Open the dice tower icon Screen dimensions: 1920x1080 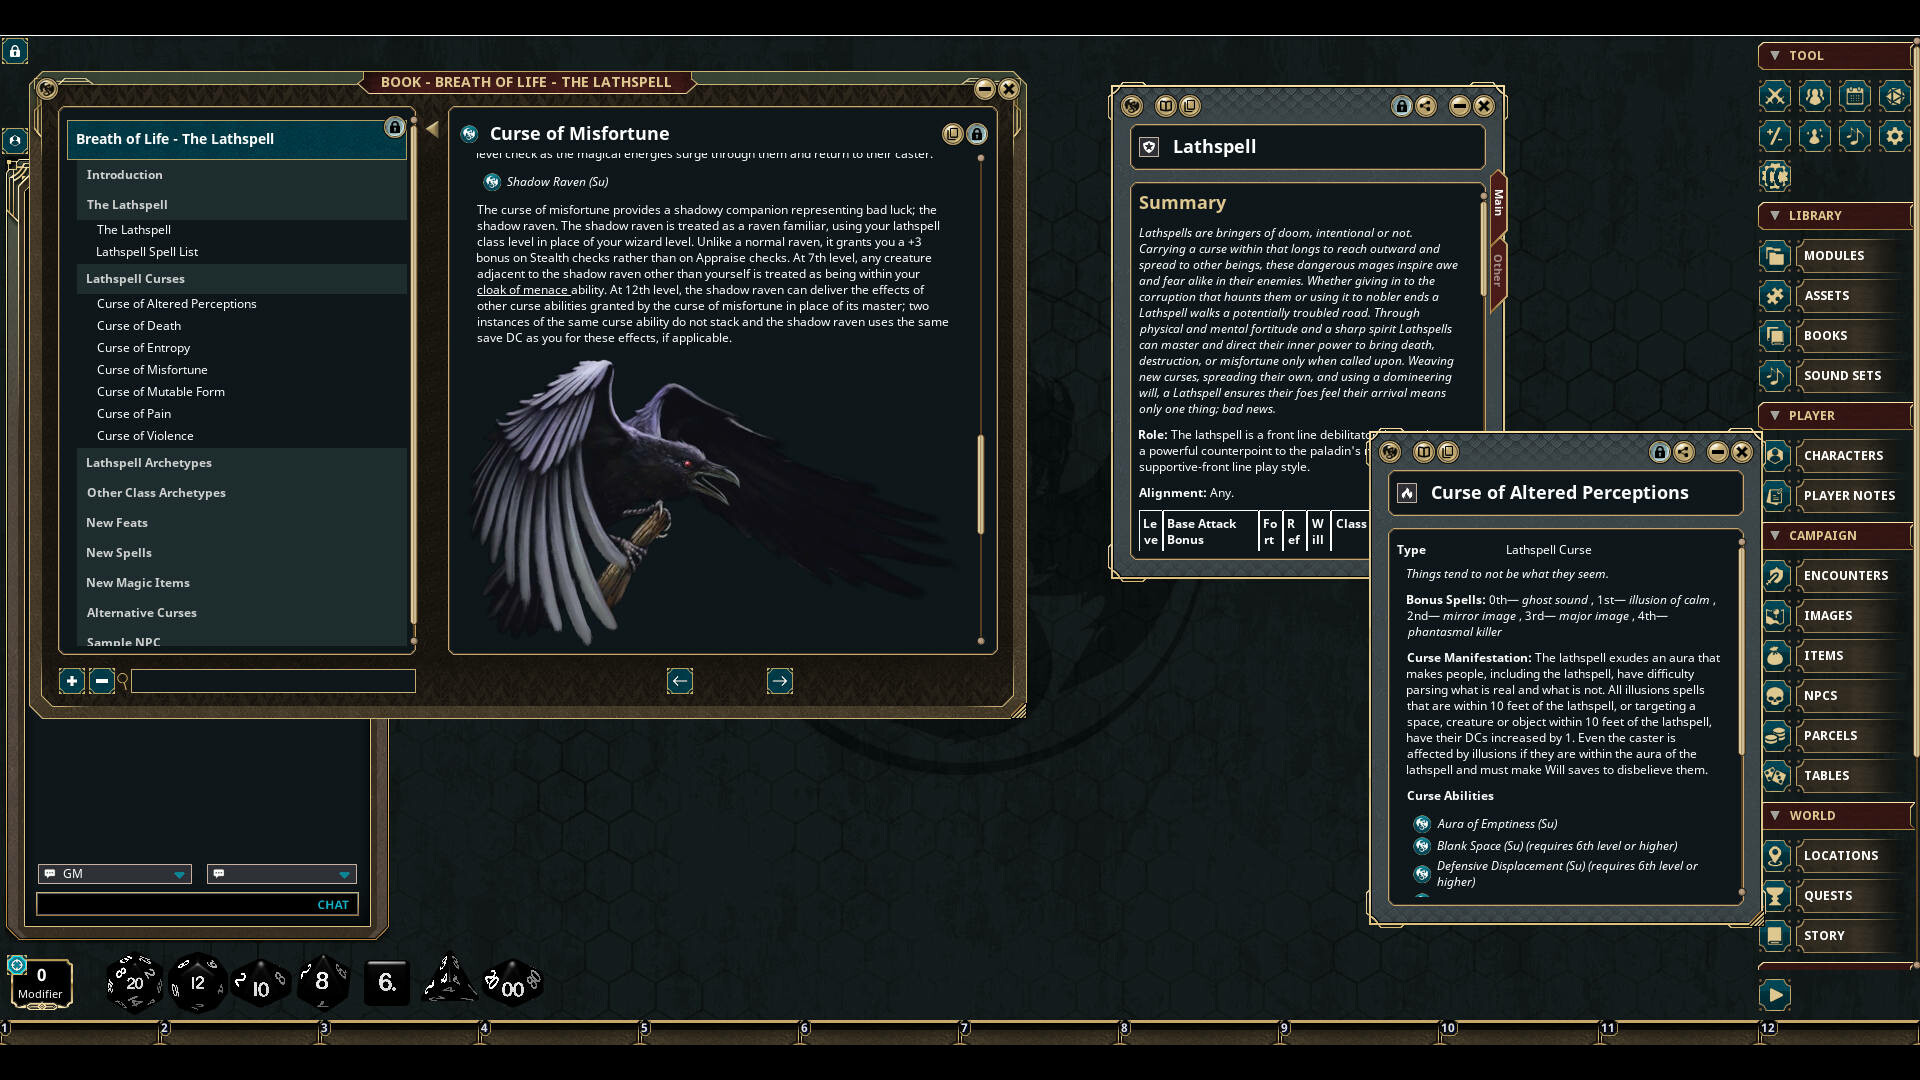tap(1895, 96)
